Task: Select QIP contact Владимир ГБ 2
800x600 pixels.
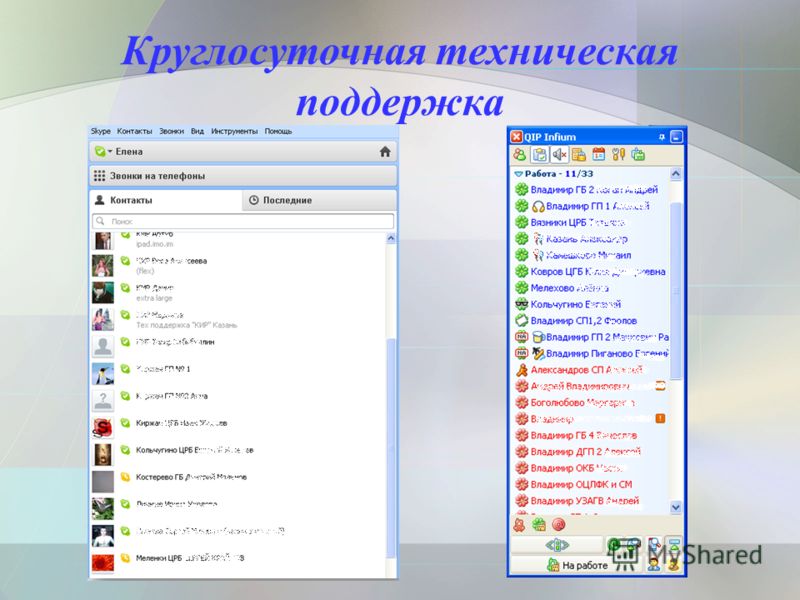Action: click(590, 190)
